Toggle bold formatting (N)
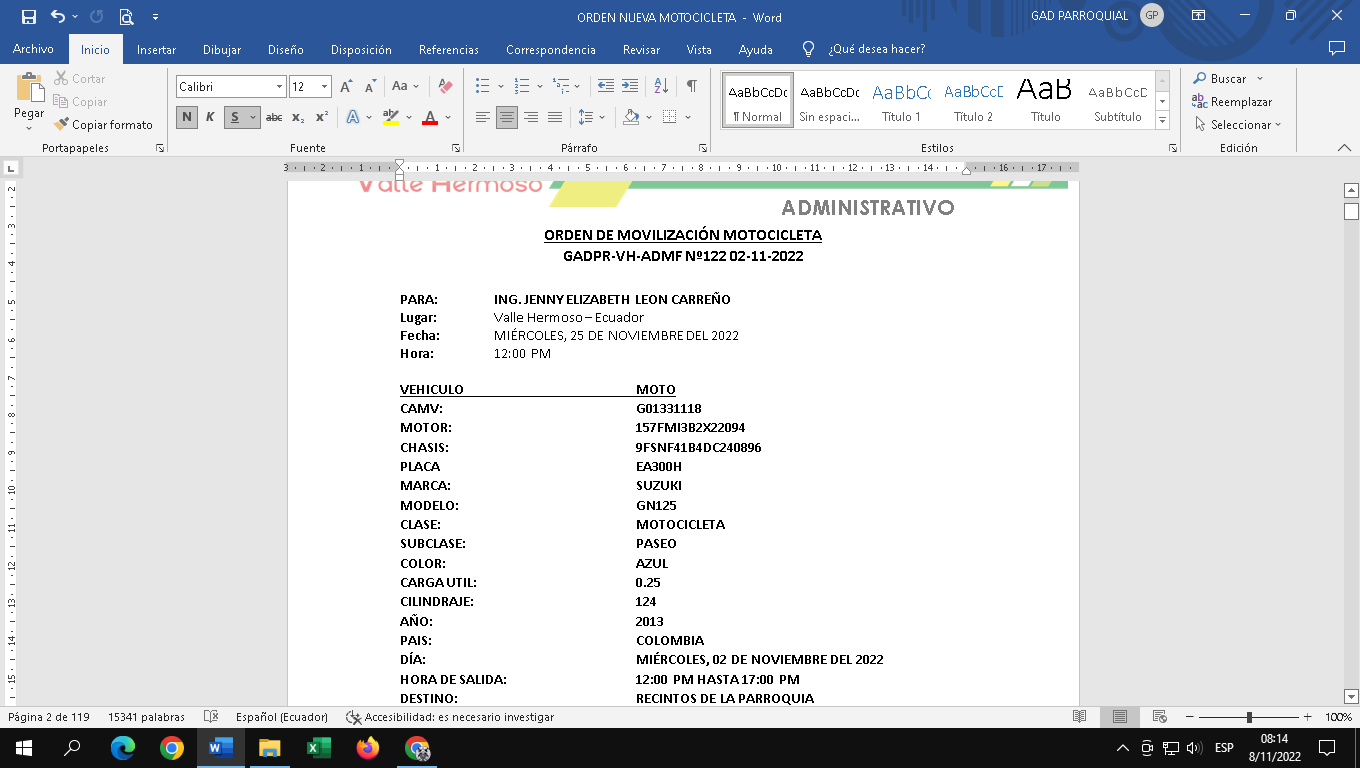Viewport: 1360px width, 768px height. click(x=187, y=117)
